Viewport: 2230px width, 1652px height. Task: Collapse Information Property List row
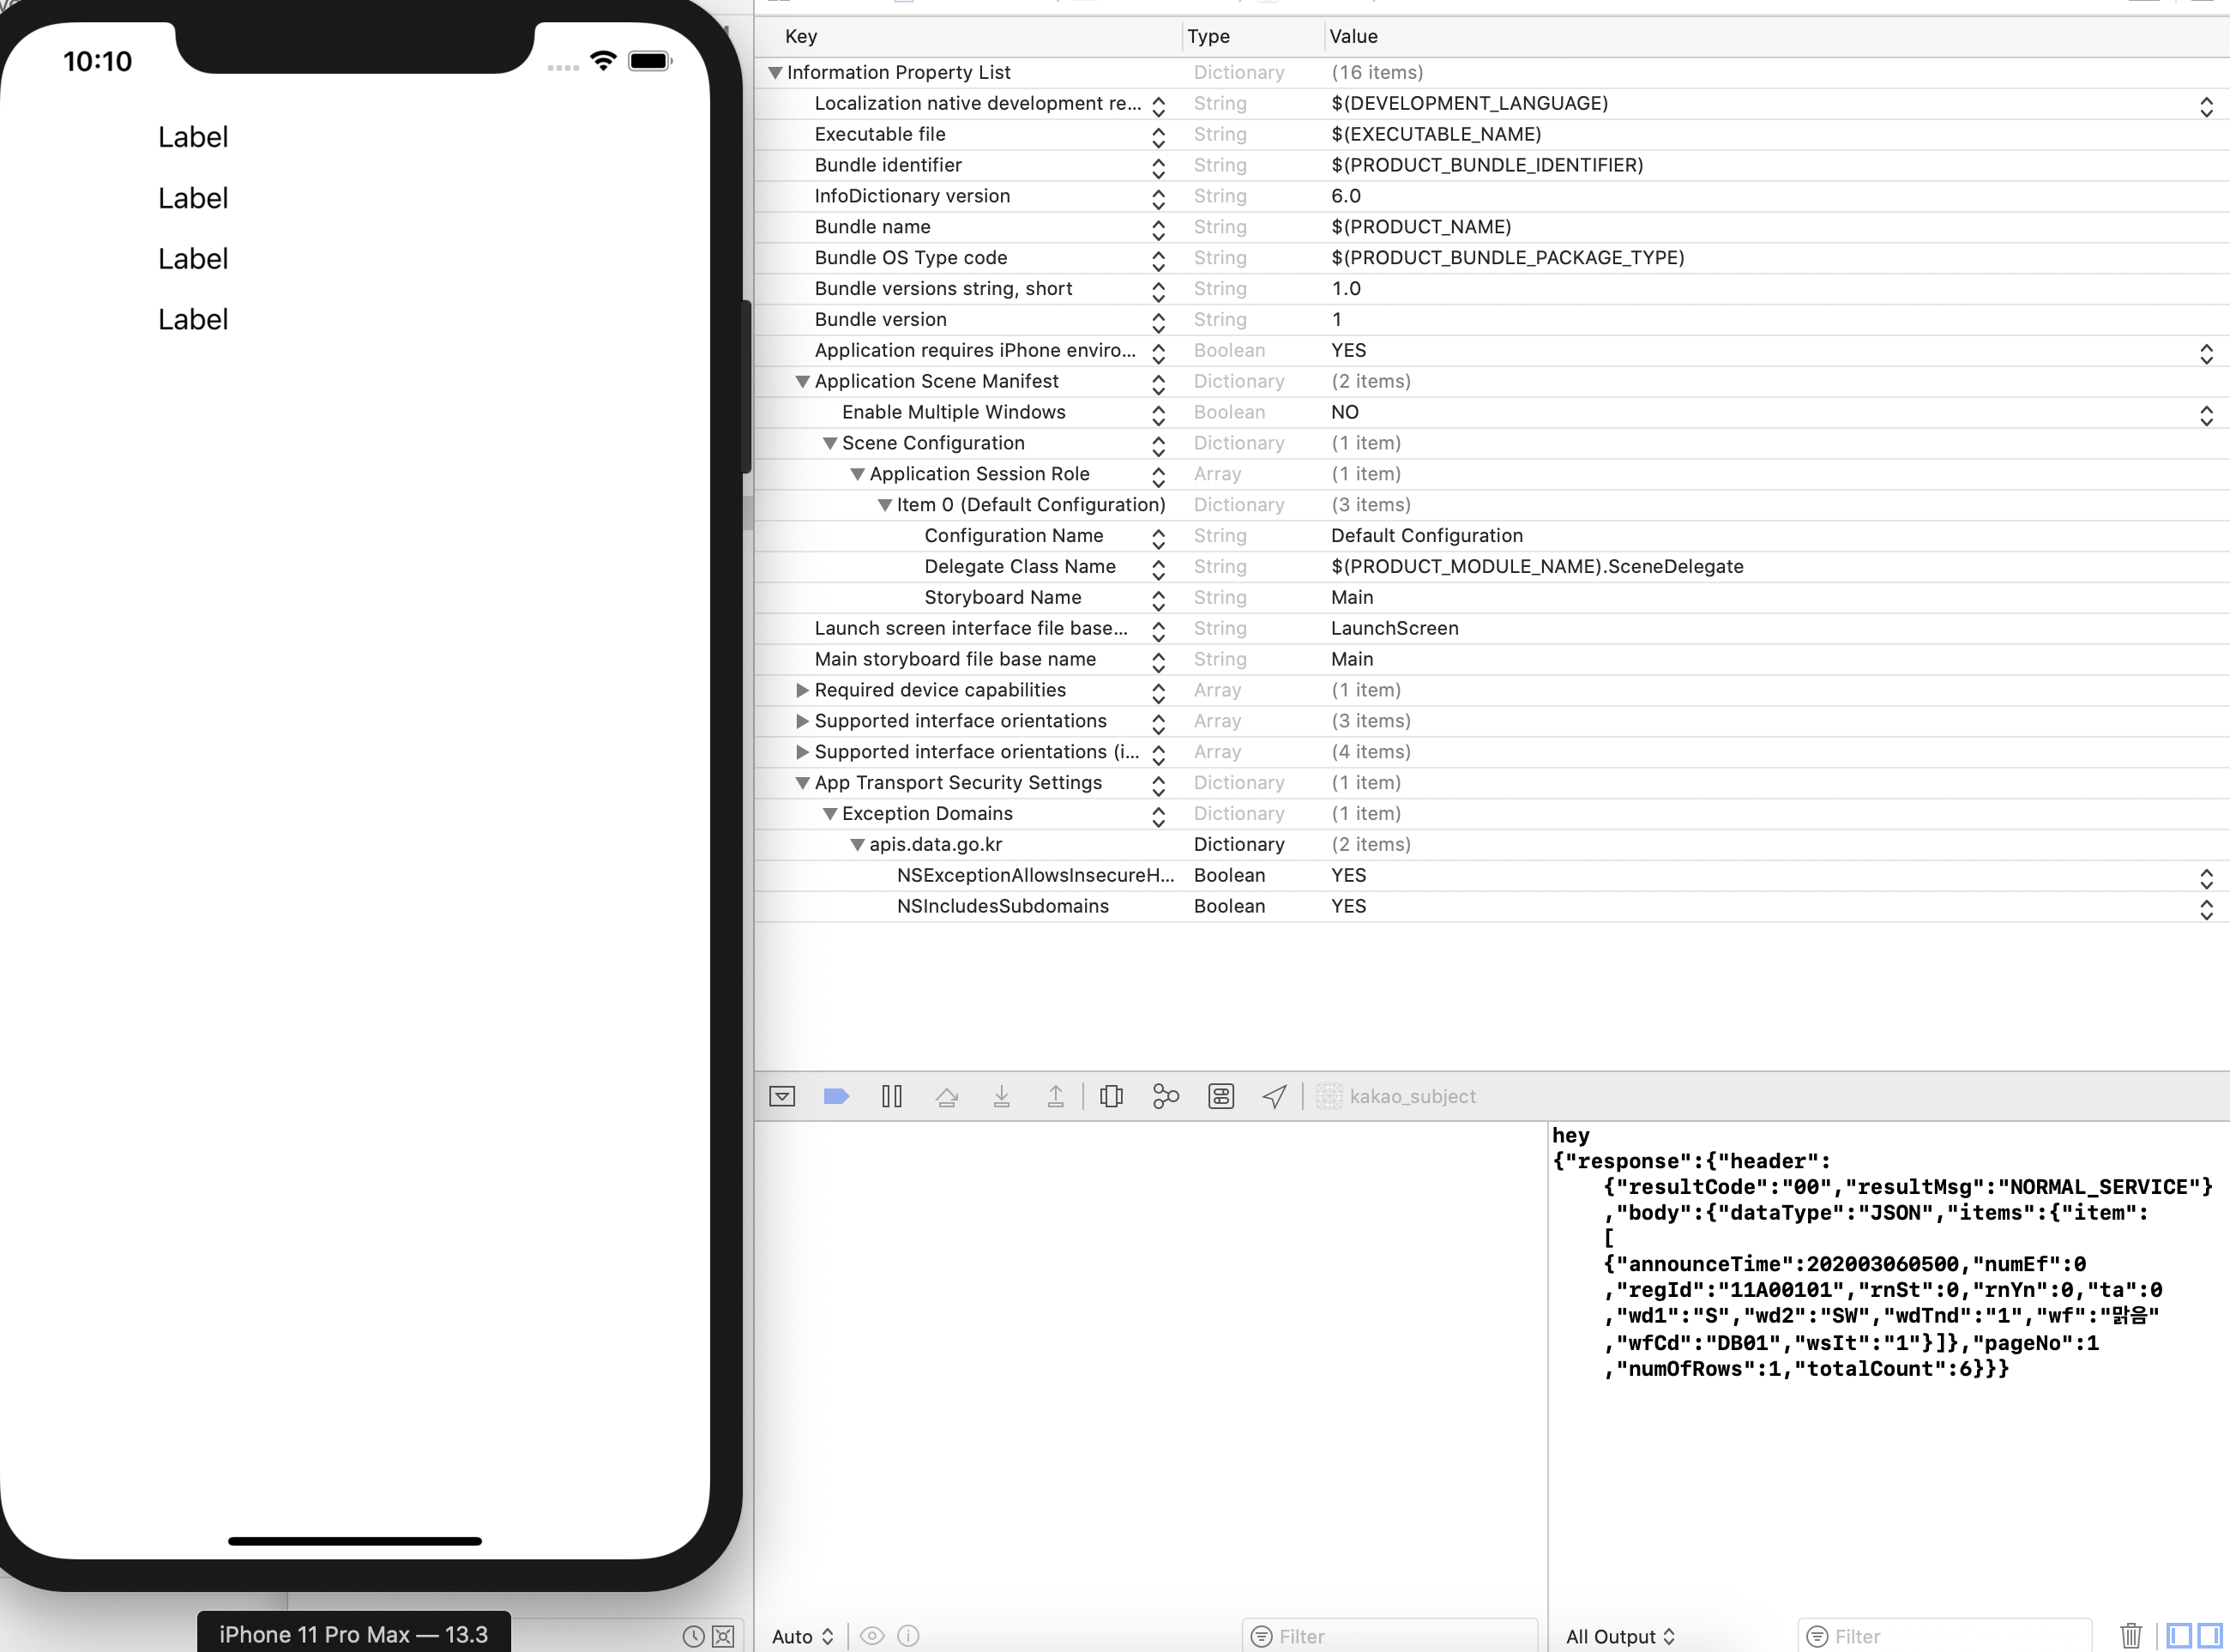[x=775, y=73]
